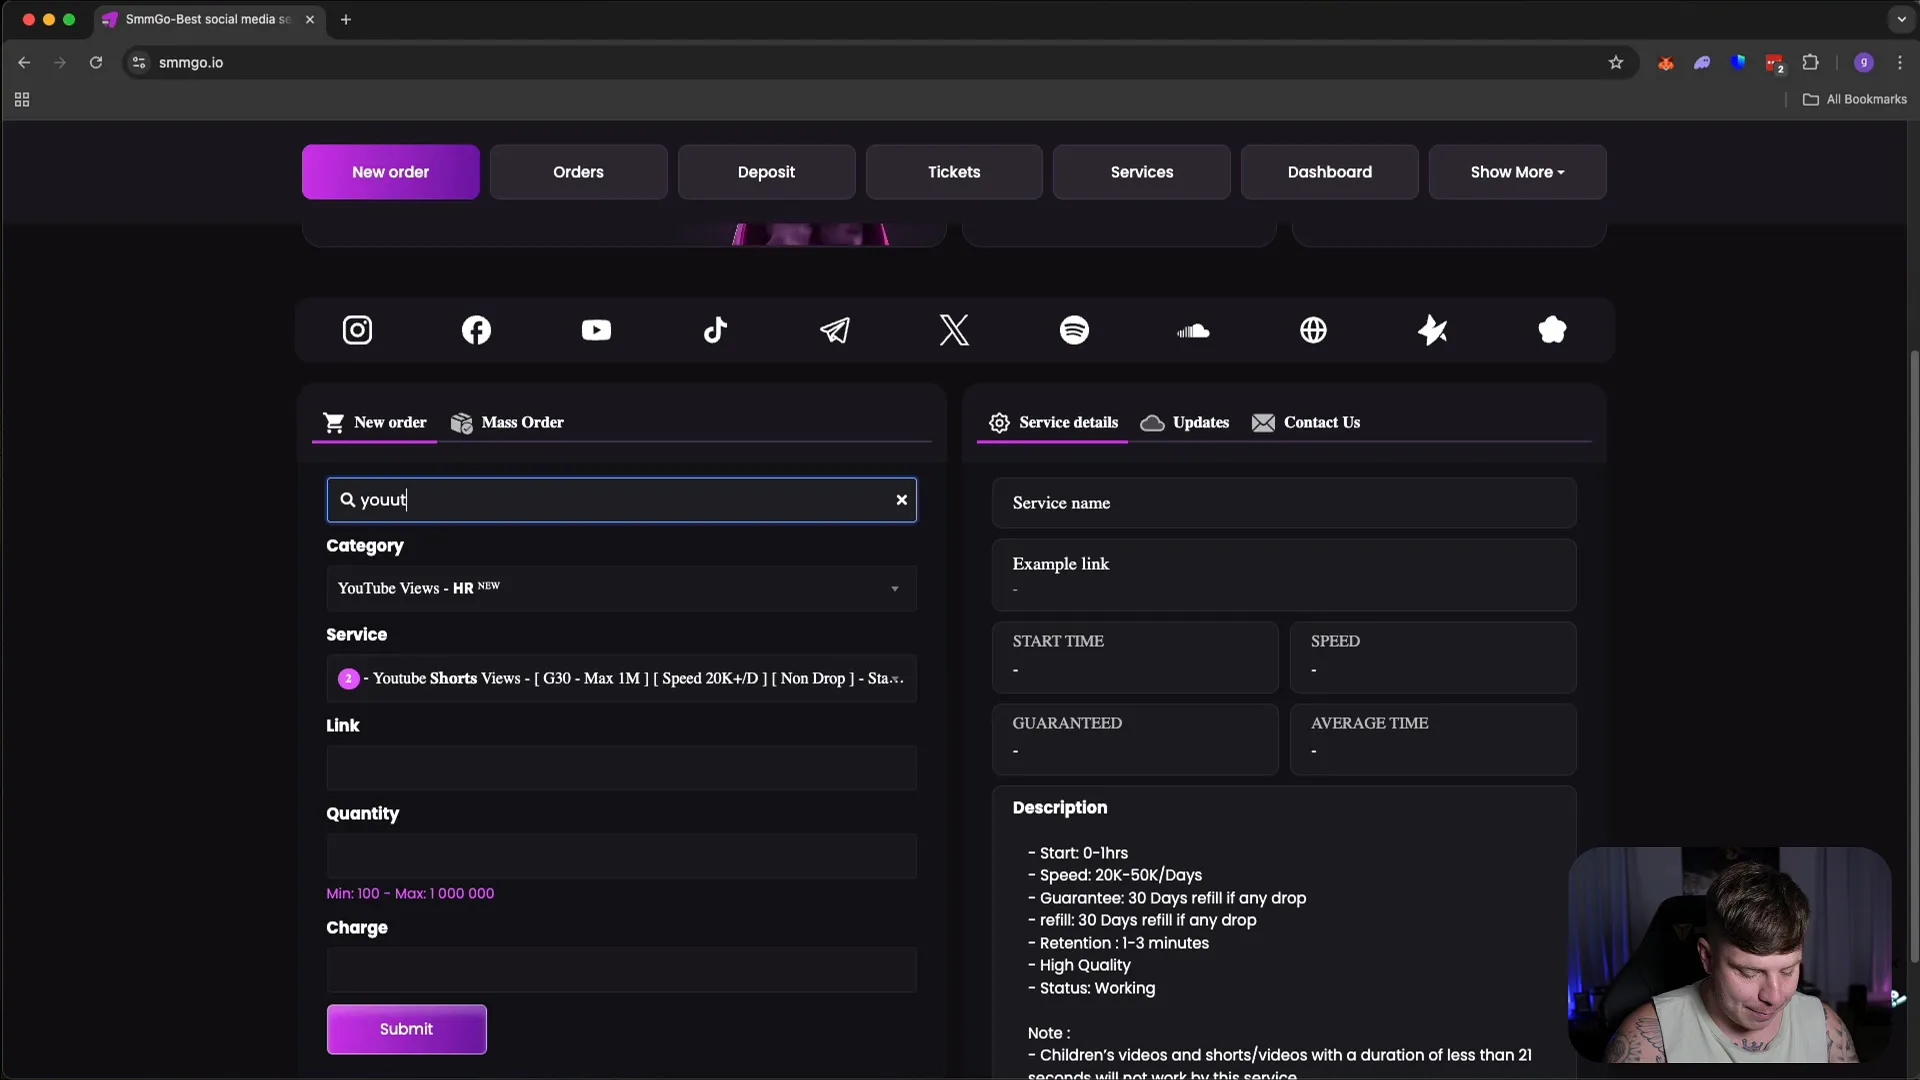
Task: Click the red extension icon with badge 2
Action: pyautogui.click(x=1775, y=63)
